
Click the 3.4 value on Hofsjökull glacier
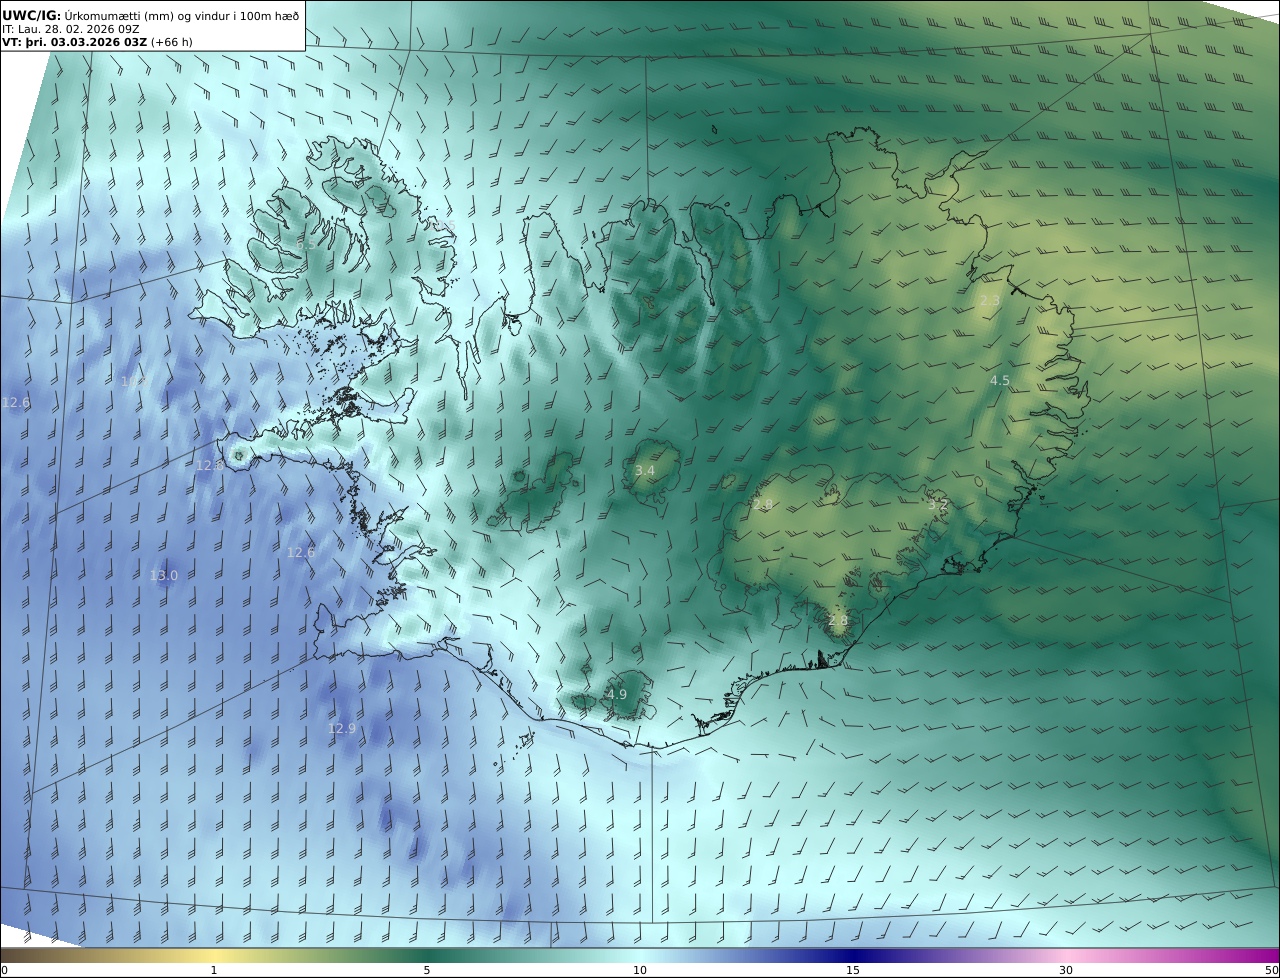[645, 471]
